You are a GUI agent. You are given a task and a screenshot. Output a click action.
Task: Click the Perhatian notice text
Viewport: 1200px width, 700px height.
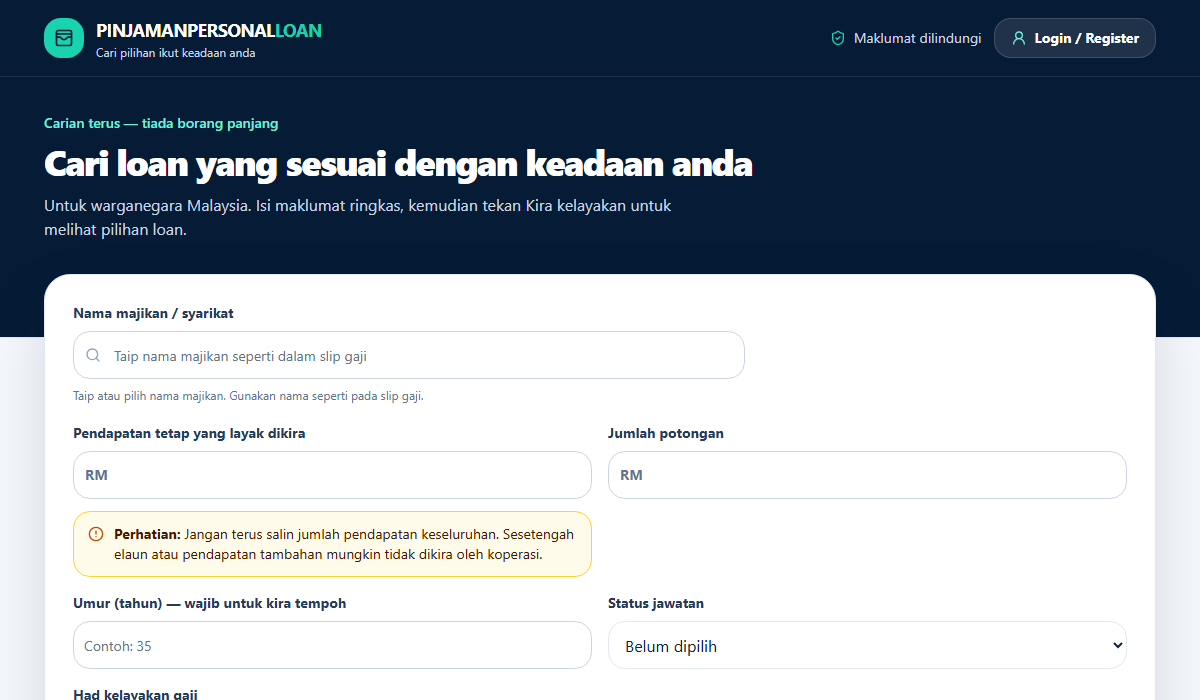pyautogui.click(x=344, y=544)
